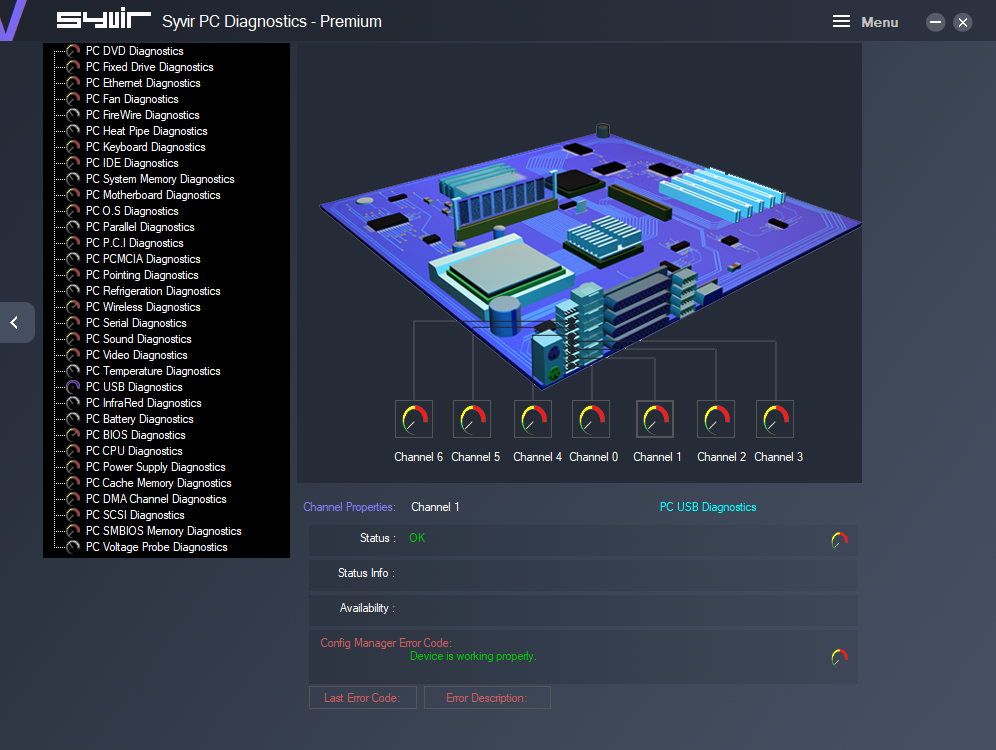996x750 pixels.
Task: Select PC Battery Diagnostics in tree
Action: click(x=140, y=419)
